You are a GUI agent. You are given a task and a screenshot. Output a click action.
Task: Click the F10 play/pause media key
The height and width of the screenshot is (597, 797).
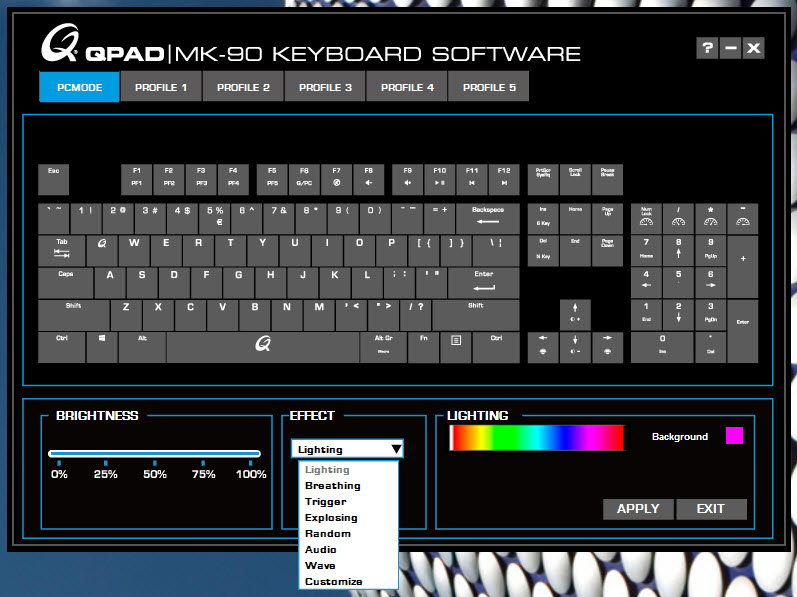tap(440, 179)
